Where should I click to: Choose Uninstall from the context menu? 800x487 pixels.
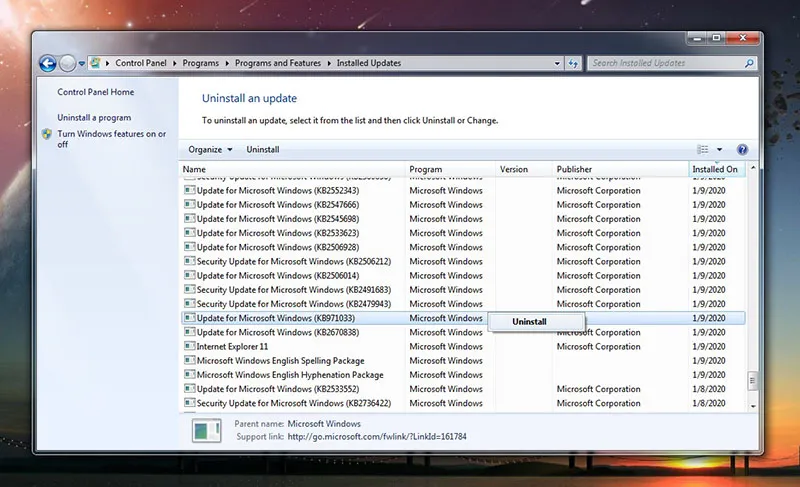coord(530,321)
